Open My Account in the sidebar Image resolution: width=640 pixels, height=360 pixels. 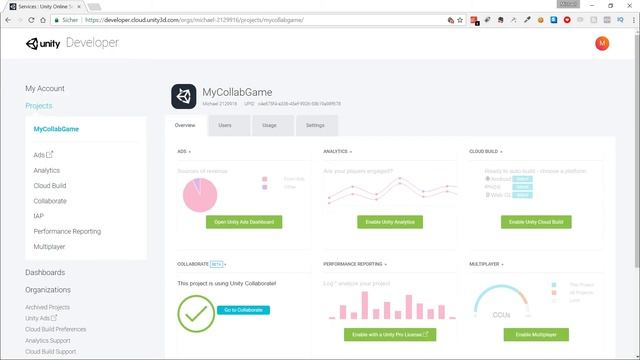[x=45, y=89]
